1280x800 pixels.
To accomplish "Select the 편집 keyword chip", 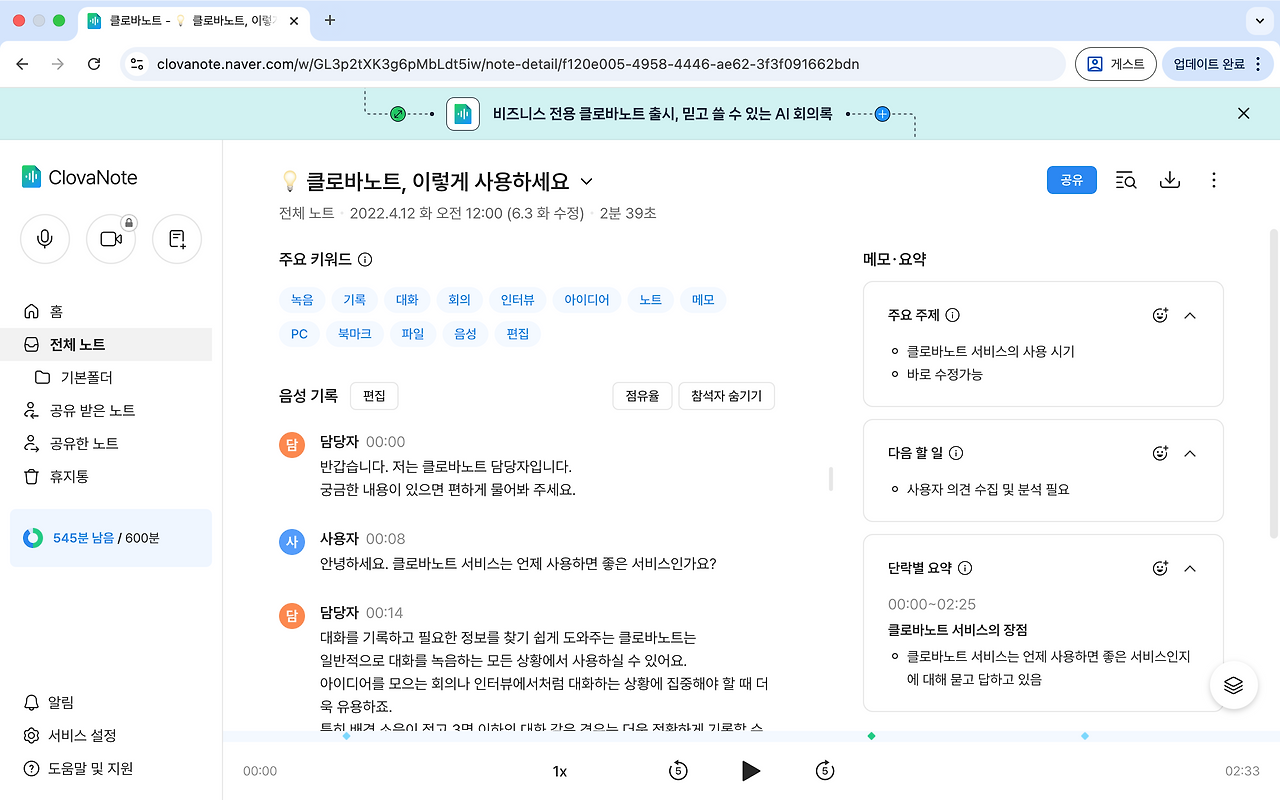I will 518,333.
